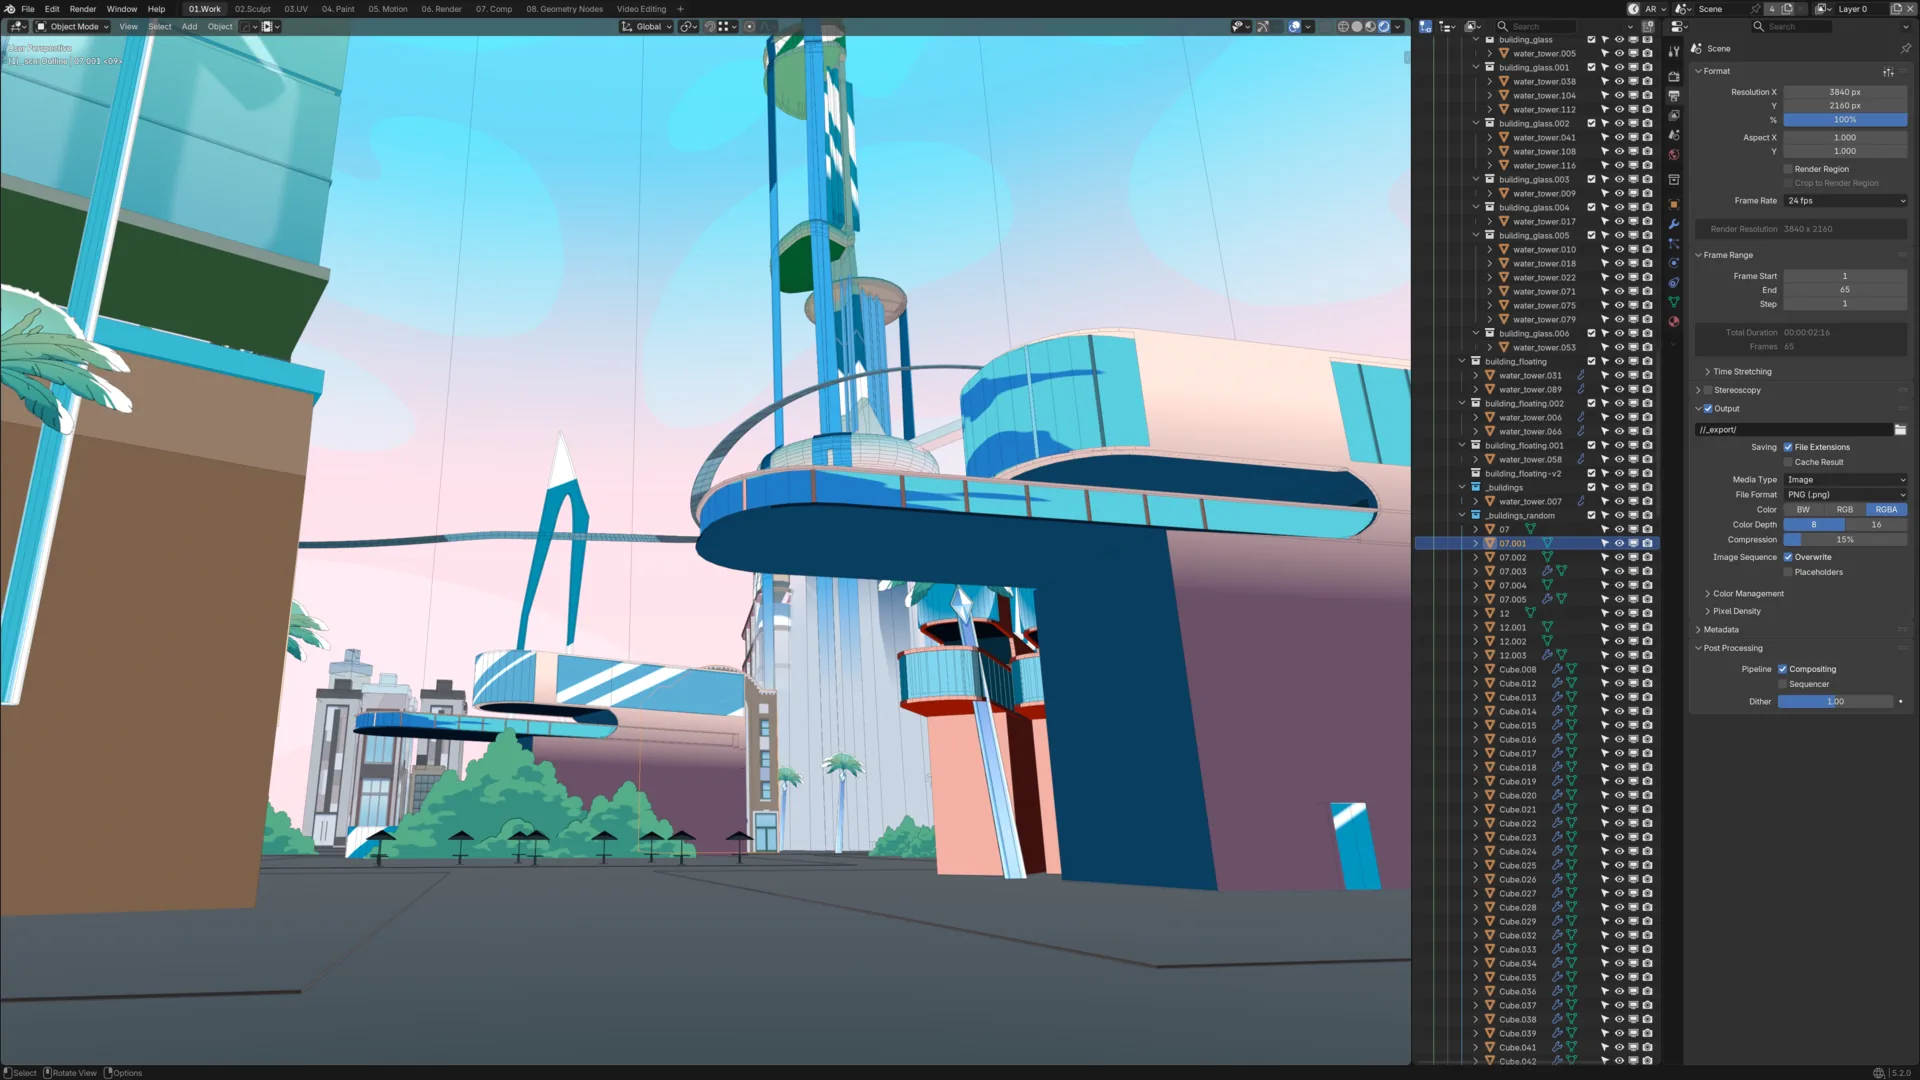Open the Modifiers properties tab
The image size is (1920, 1080).
[x=1674, y=224]
